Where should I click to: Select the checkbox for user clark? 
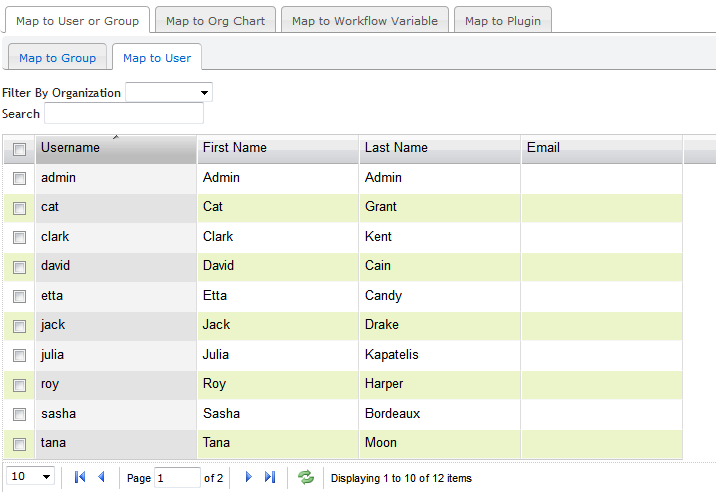click(19, 237)
